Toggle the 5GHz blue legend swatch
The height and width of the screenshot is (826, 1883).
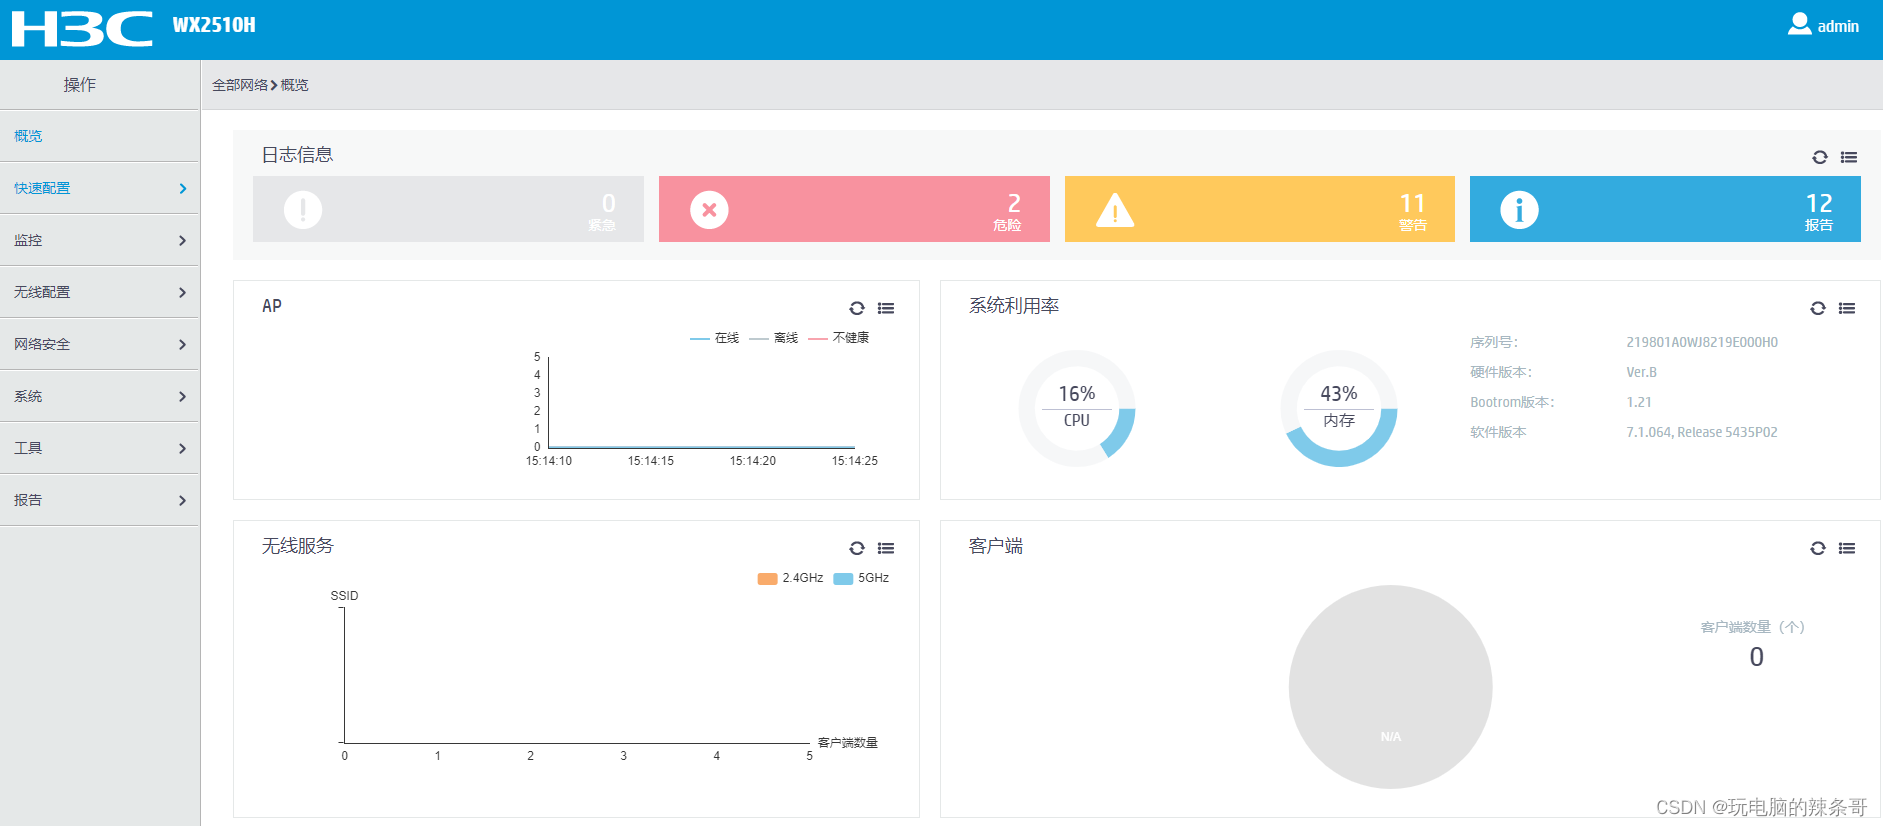point(843,578)
